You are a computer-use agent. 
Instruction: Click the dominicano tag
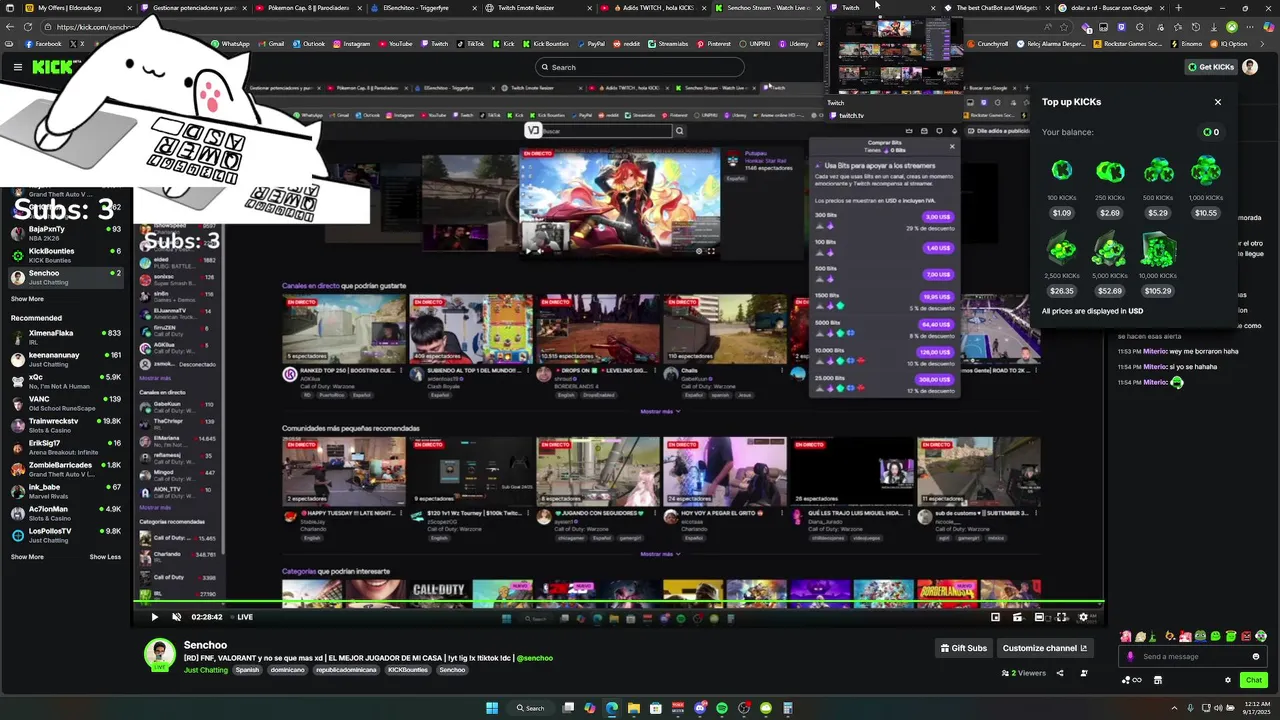click(287, 670)
